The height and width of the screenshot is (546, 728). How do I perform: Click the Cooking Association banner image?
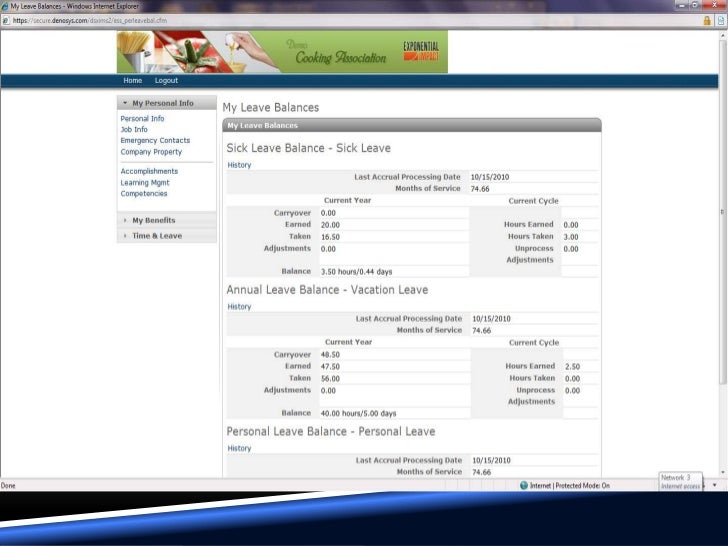tap(282, 52)
